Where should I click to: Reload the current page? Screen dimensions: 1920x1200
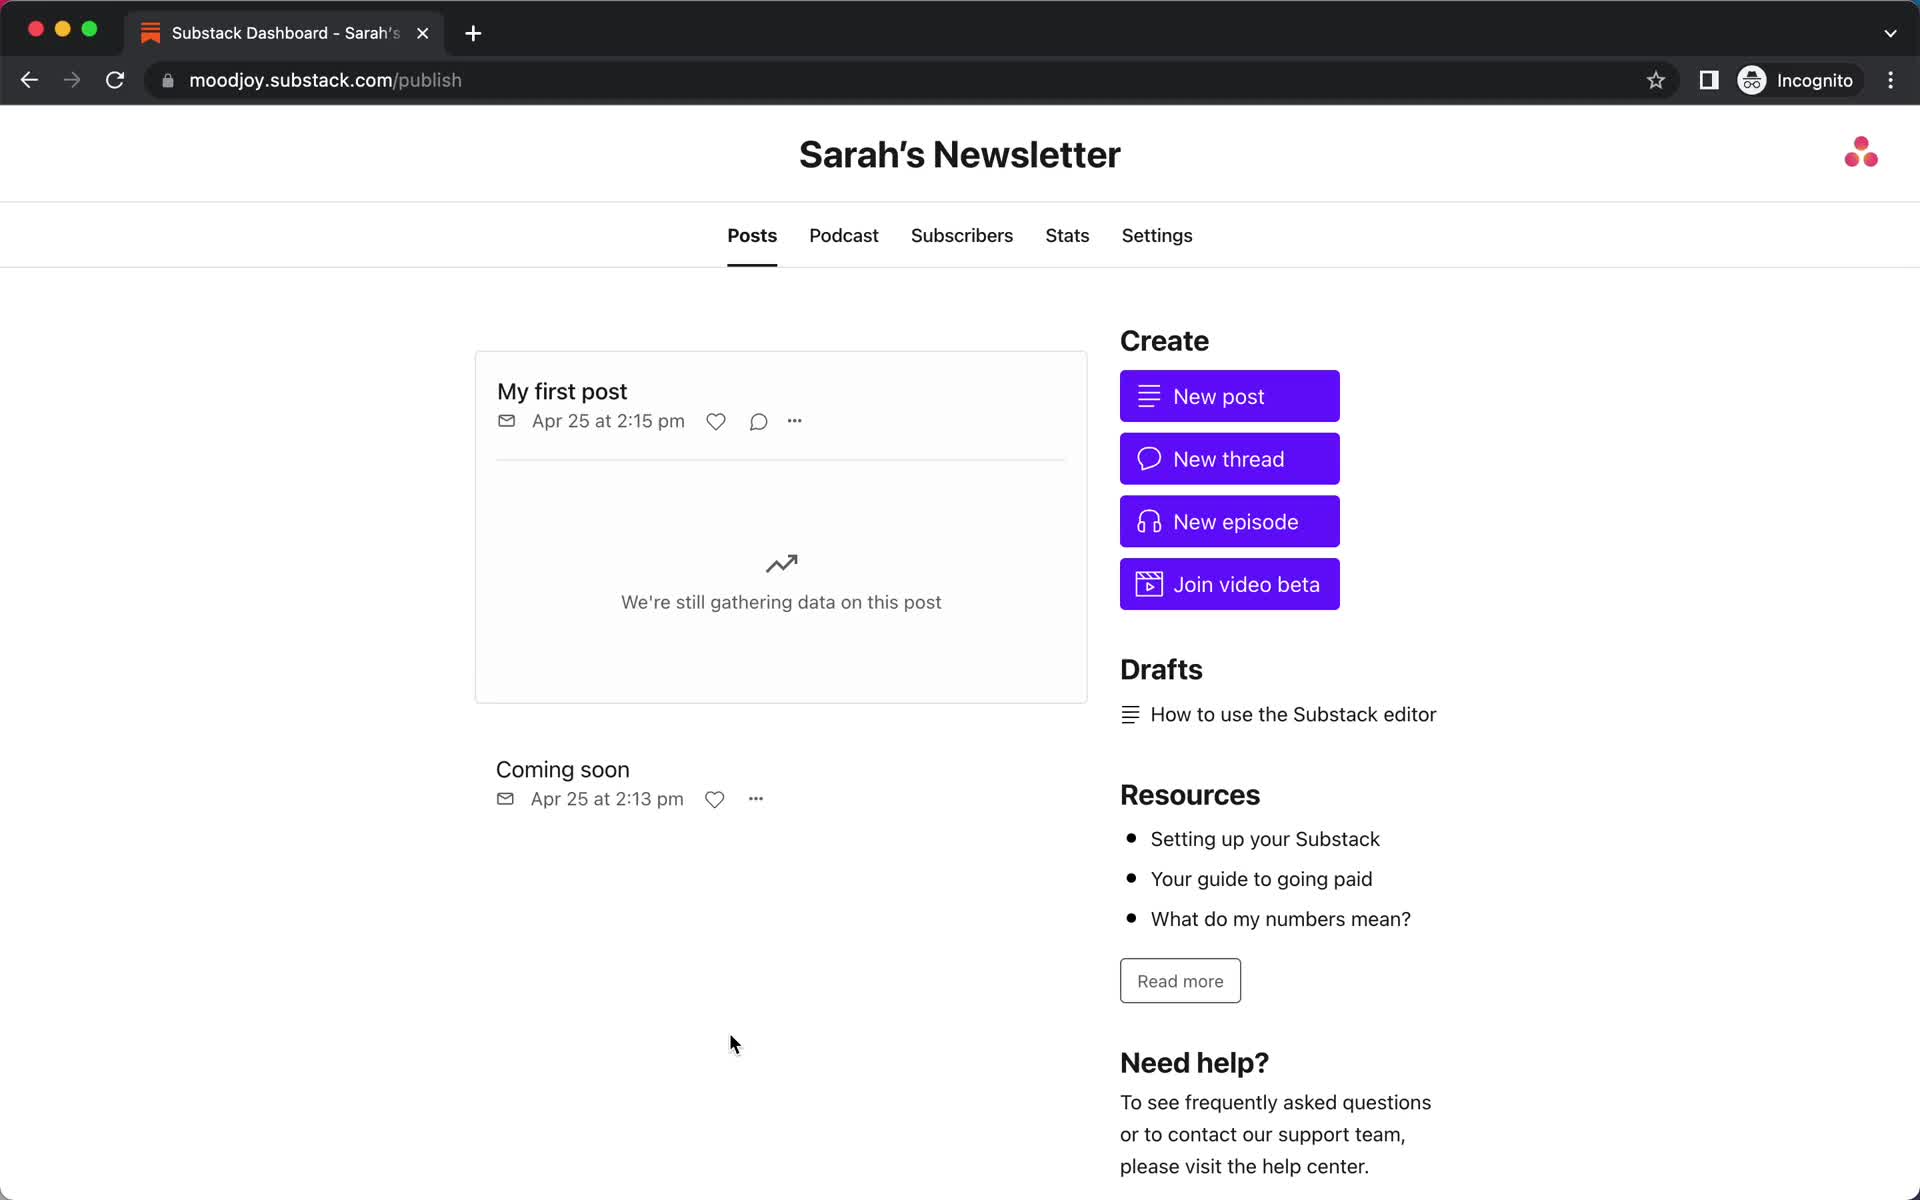coord(115,80)
